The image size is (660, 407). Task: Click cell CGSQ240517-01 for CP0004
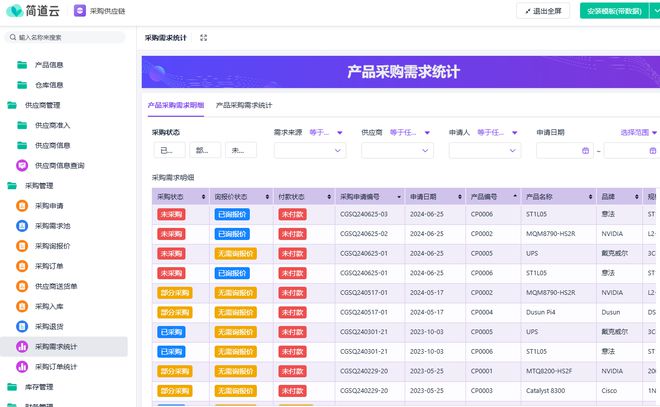click(364, 312)
